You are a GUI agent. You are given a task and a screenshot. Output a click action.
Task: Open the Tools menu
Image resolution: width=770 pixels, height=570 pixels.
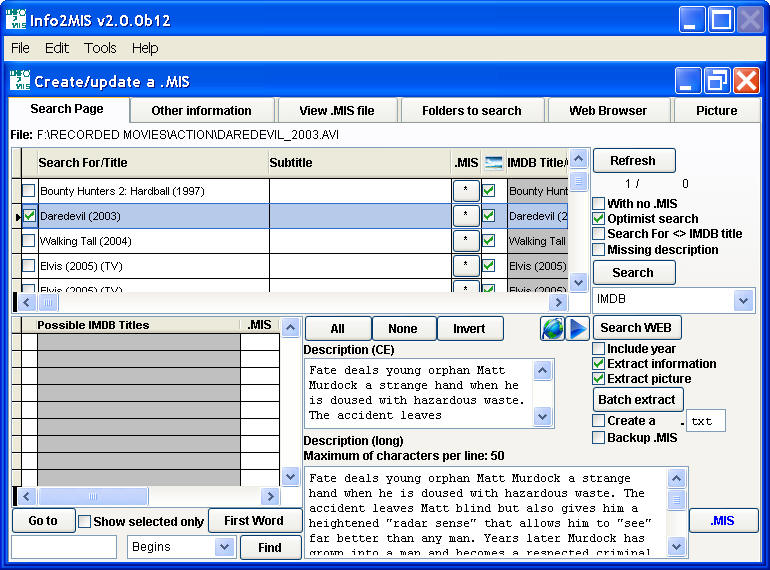click(x=100, y=48)
